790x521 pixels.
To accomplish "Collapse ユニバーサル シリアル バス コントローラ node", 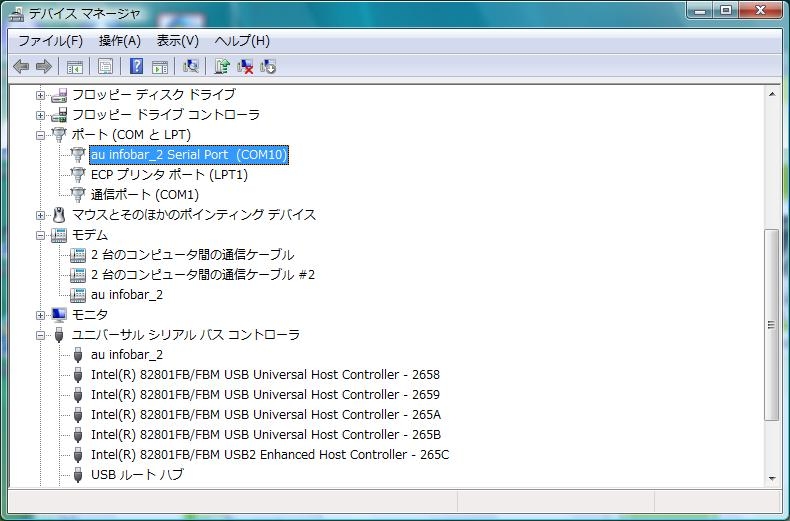I will click(x=40, y=335).
